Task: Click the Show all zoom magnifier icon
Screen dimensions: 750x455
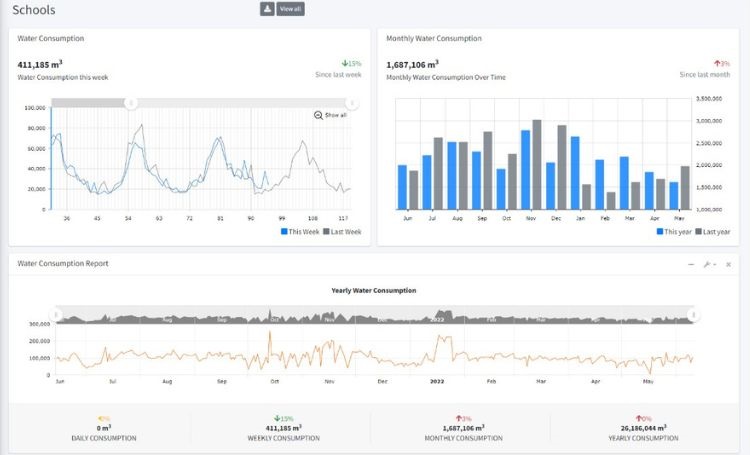Action: click(318, 115)
